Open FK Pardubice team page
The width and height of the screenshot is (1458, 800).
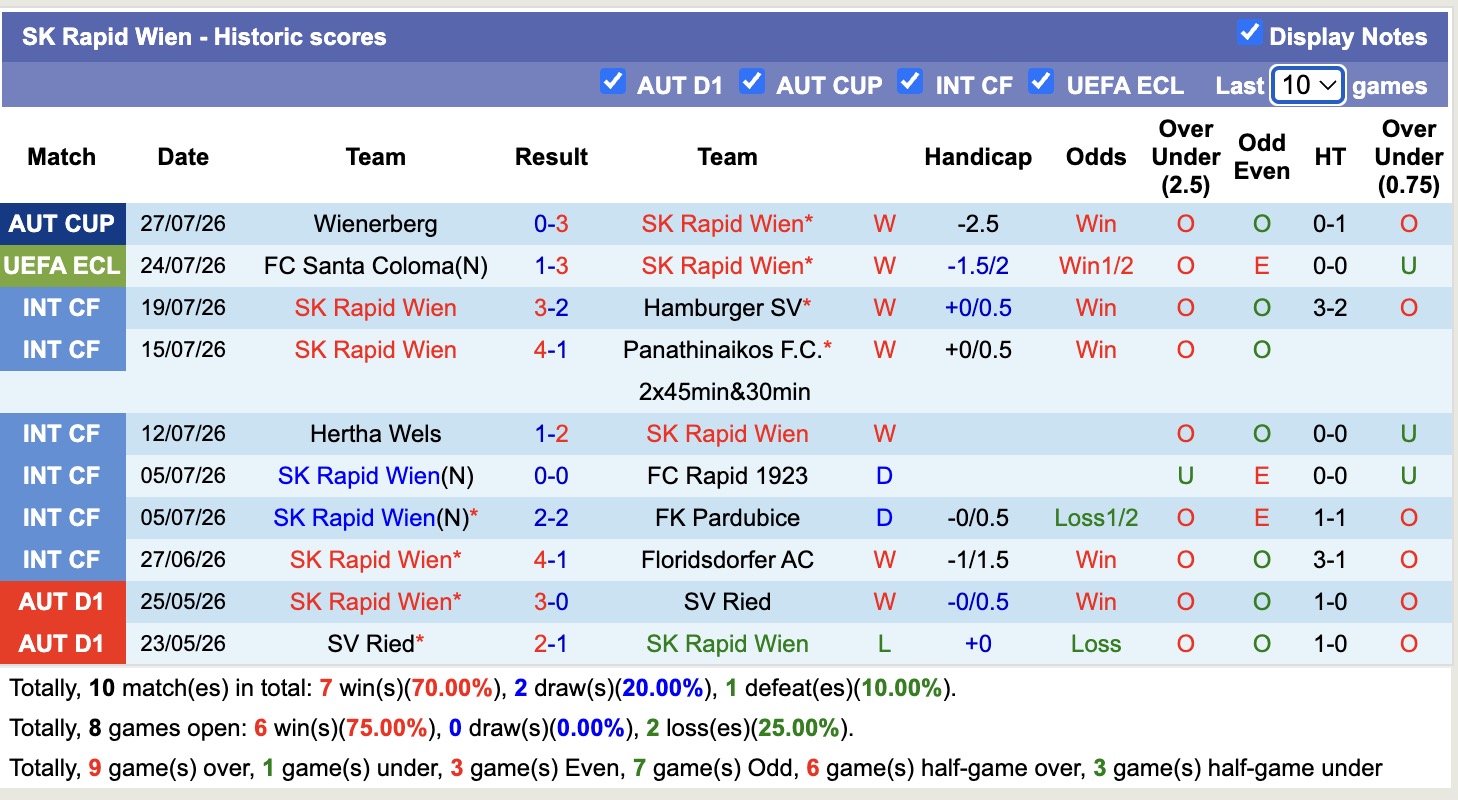(x=727, y=518)
